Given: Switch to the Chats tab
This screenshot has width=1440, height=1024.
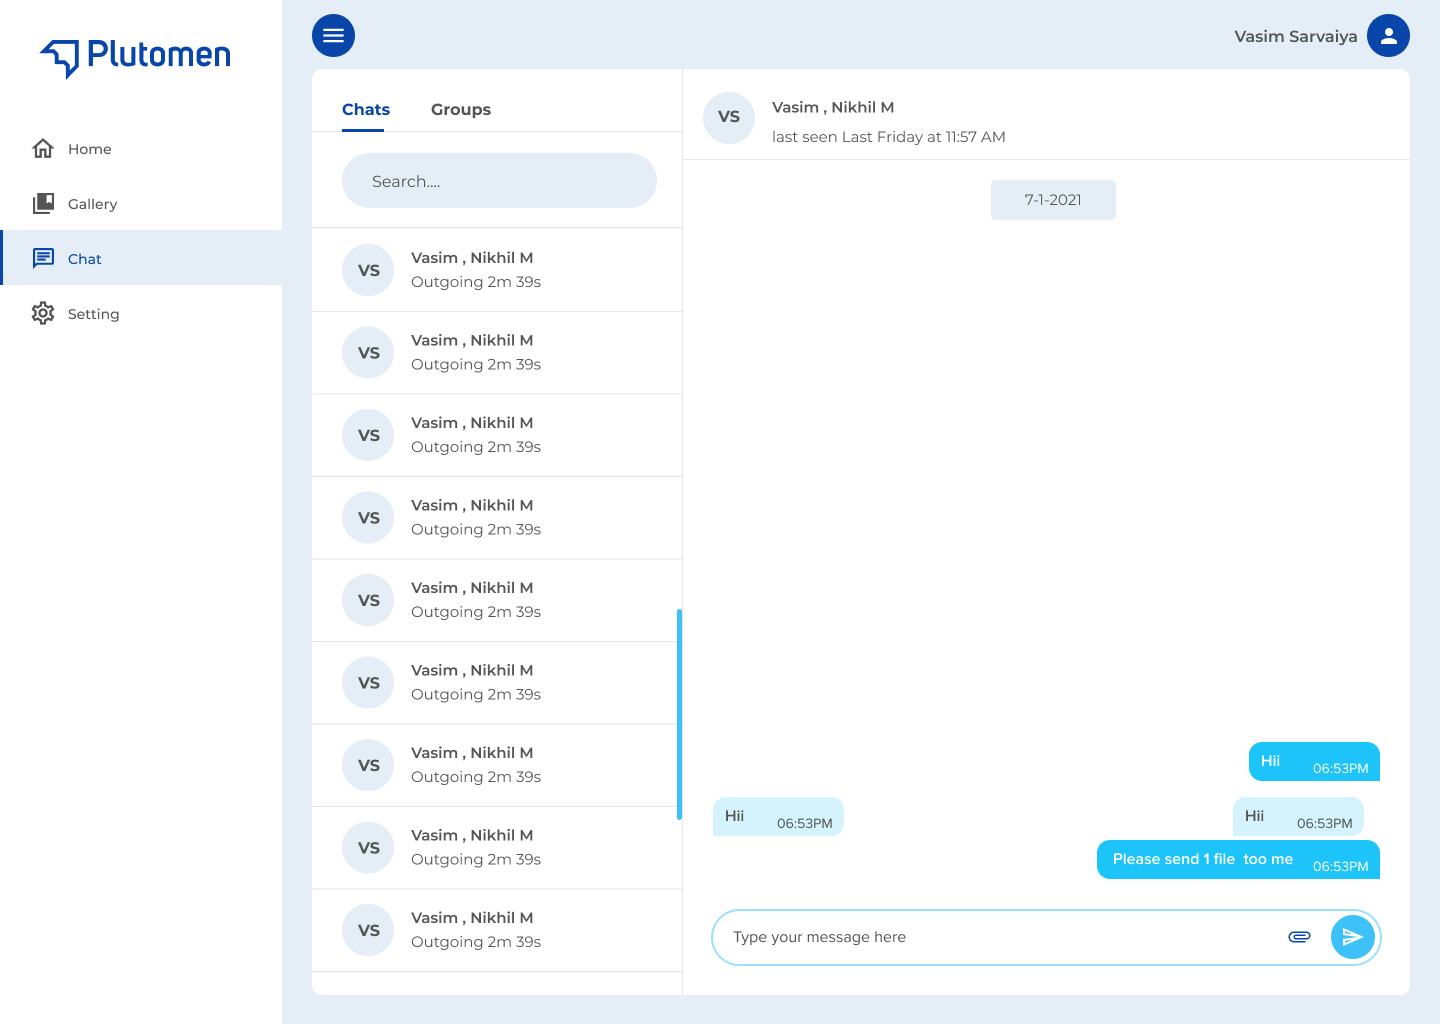Looking at the screenshot, I should (x=366, y=109).
